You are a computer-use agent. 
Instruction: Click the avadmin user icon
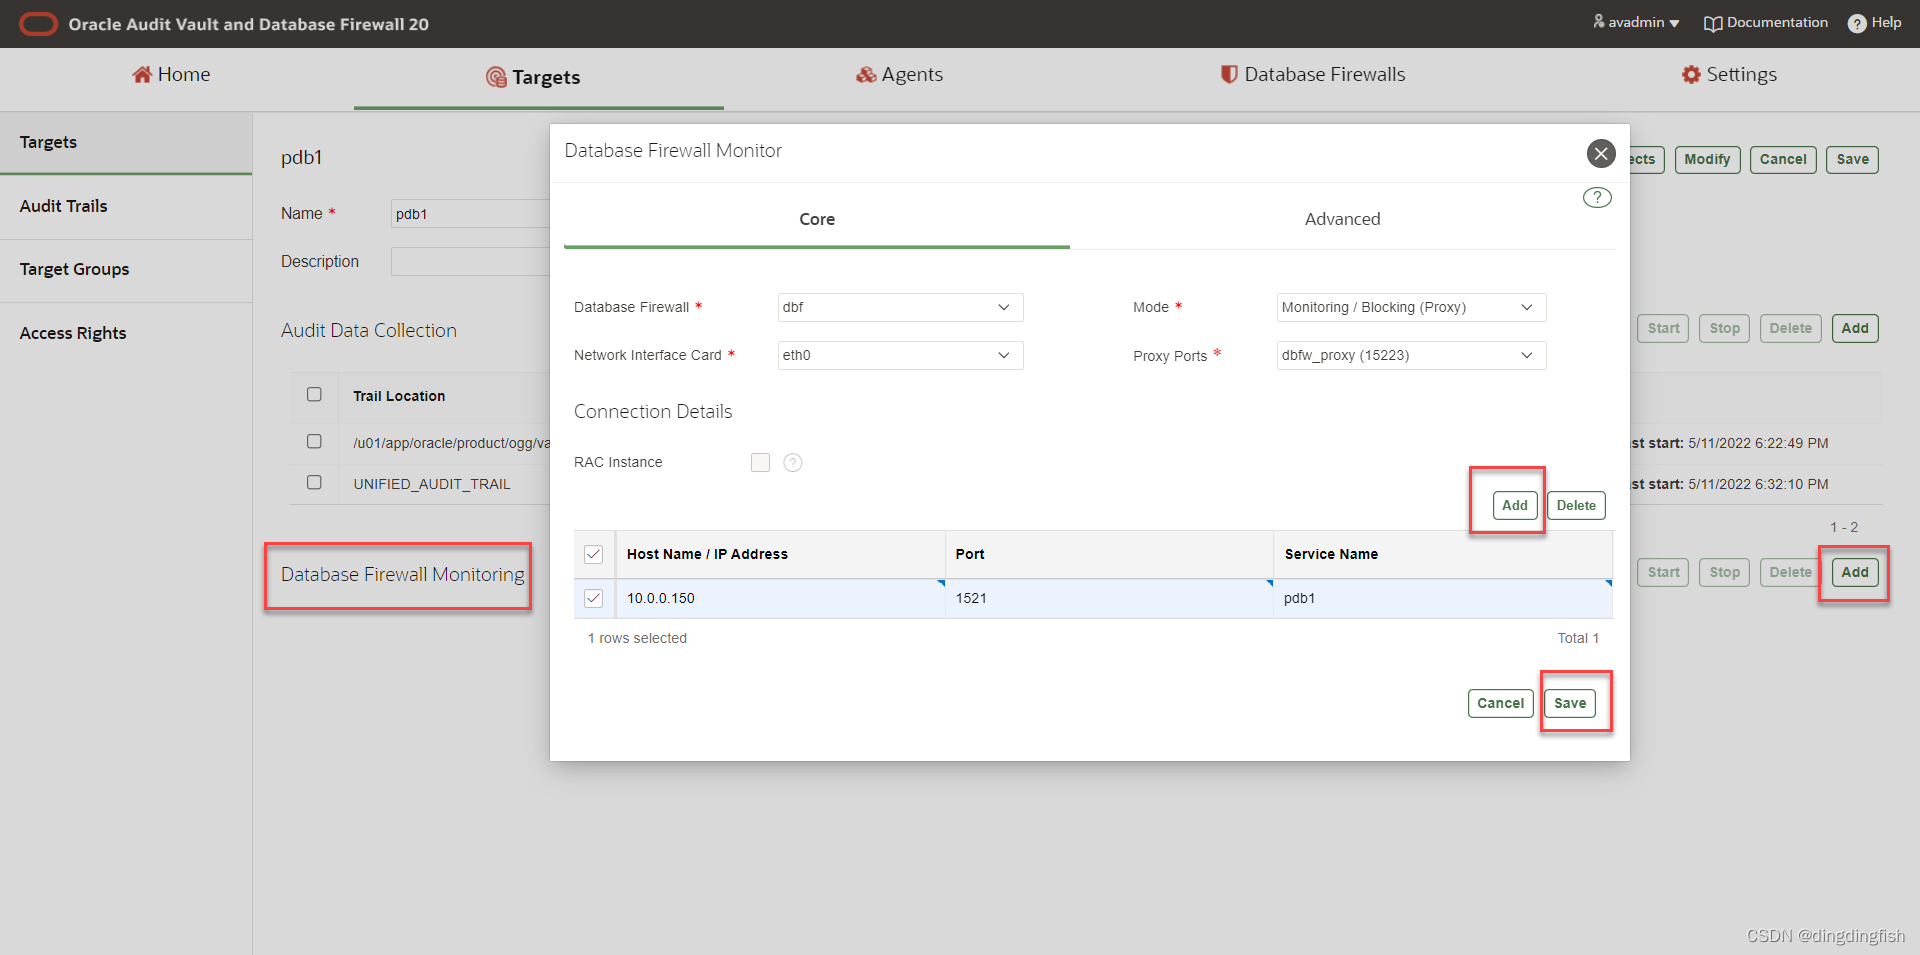(x=1599, y=21)
